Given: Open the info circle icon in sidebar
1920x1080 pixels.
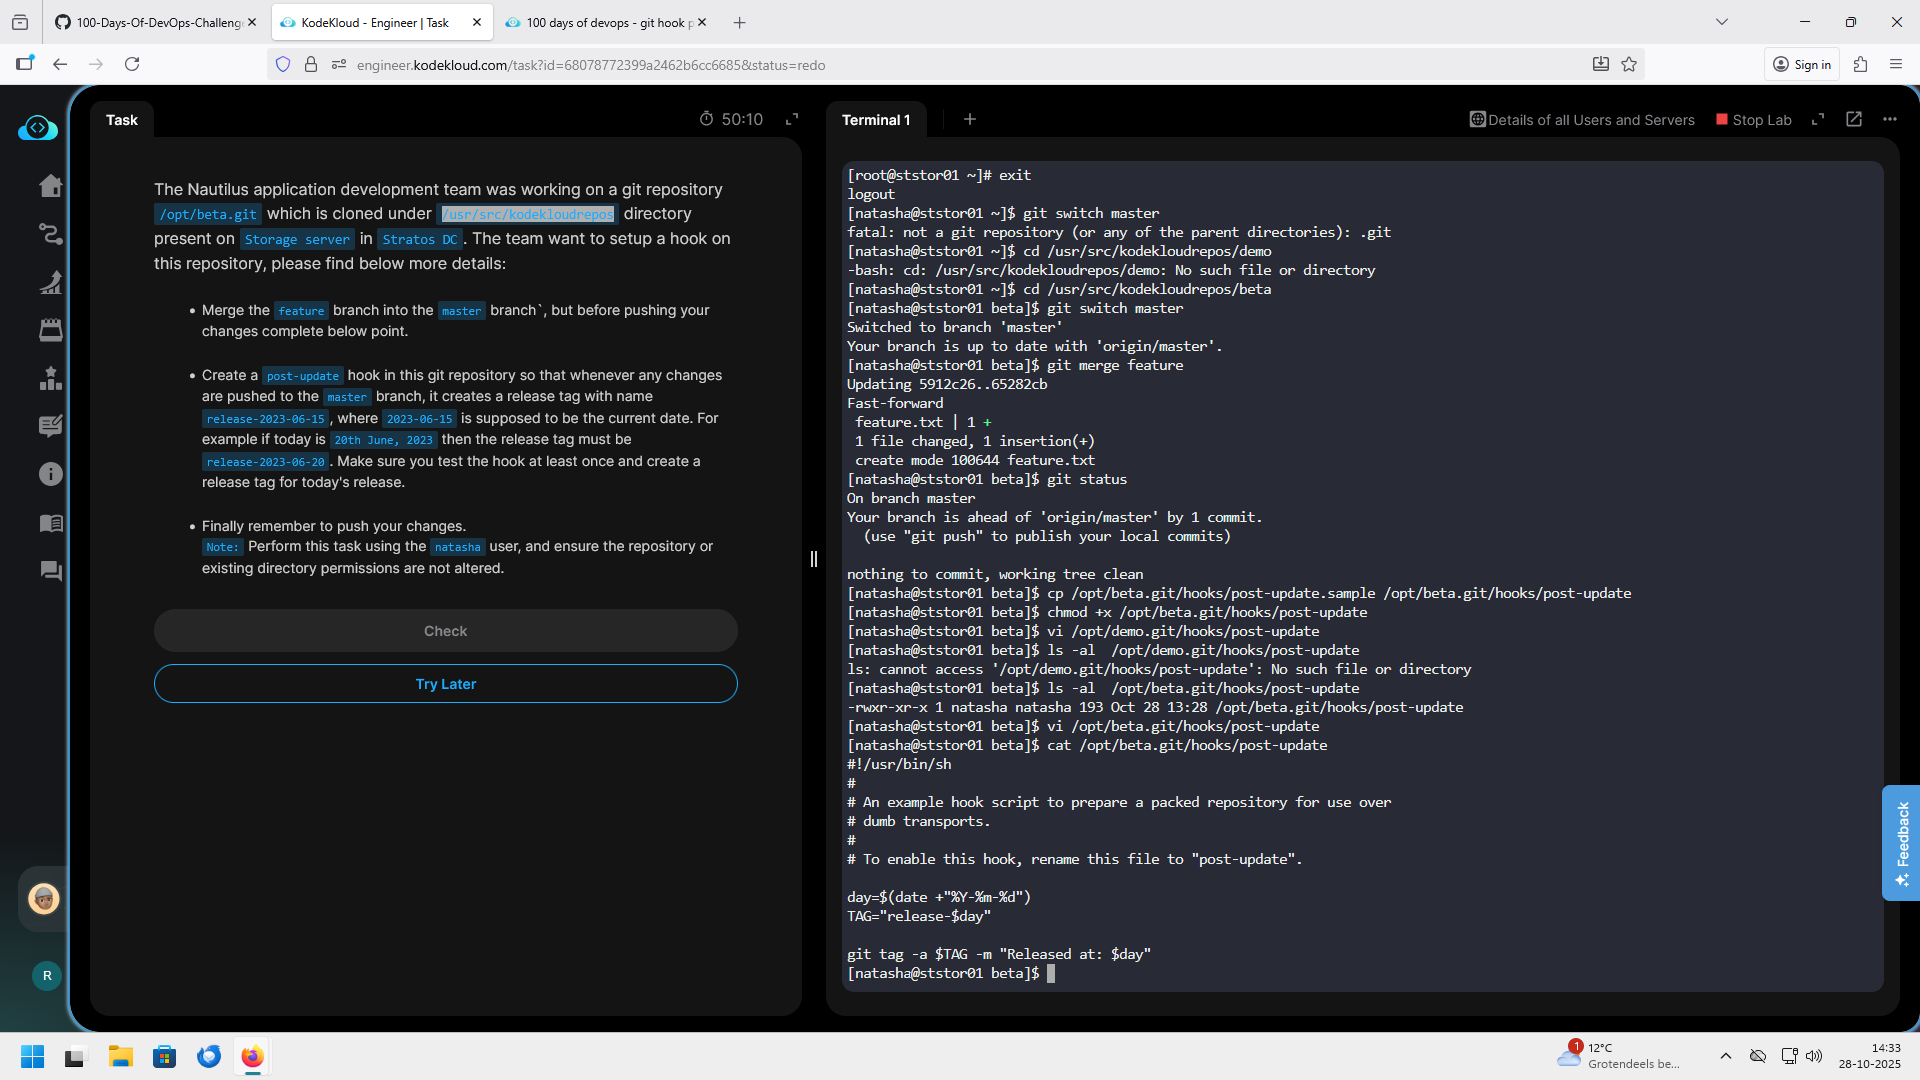Looking at the screenshot, I should click(50, 474).
